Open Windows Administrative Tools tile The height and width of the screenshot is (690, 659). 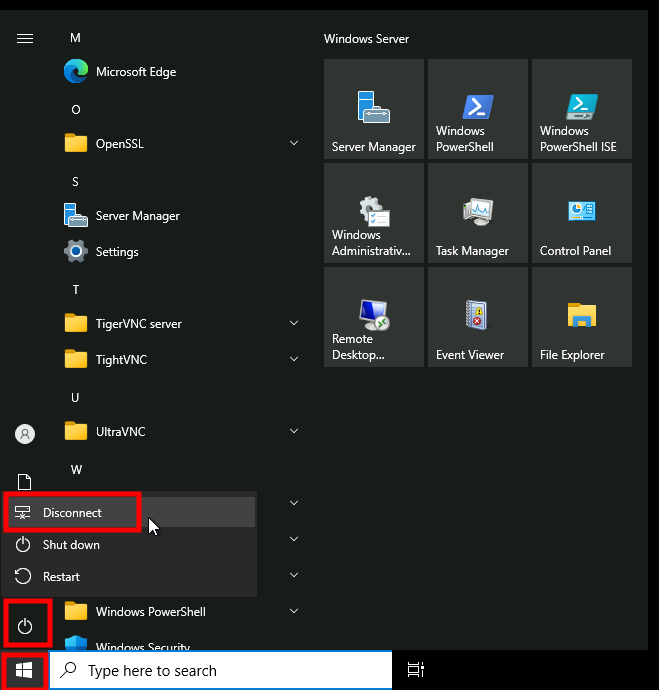pyautogui.click(x=373, y=213)
